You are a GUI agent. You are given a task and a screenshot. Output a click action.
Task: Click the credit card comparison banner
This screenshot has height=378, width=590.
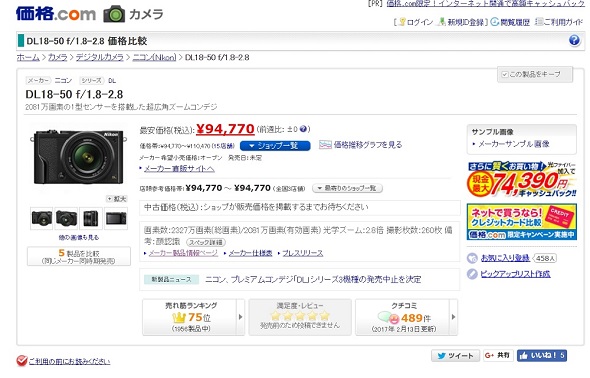(x=522, y=222)
